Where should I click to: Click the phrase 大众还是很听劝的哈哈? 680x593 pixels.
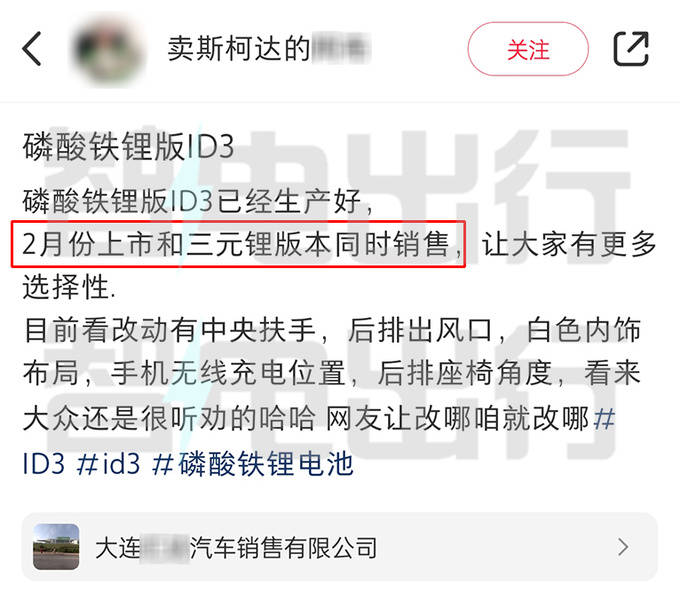(x=169, y=419)
